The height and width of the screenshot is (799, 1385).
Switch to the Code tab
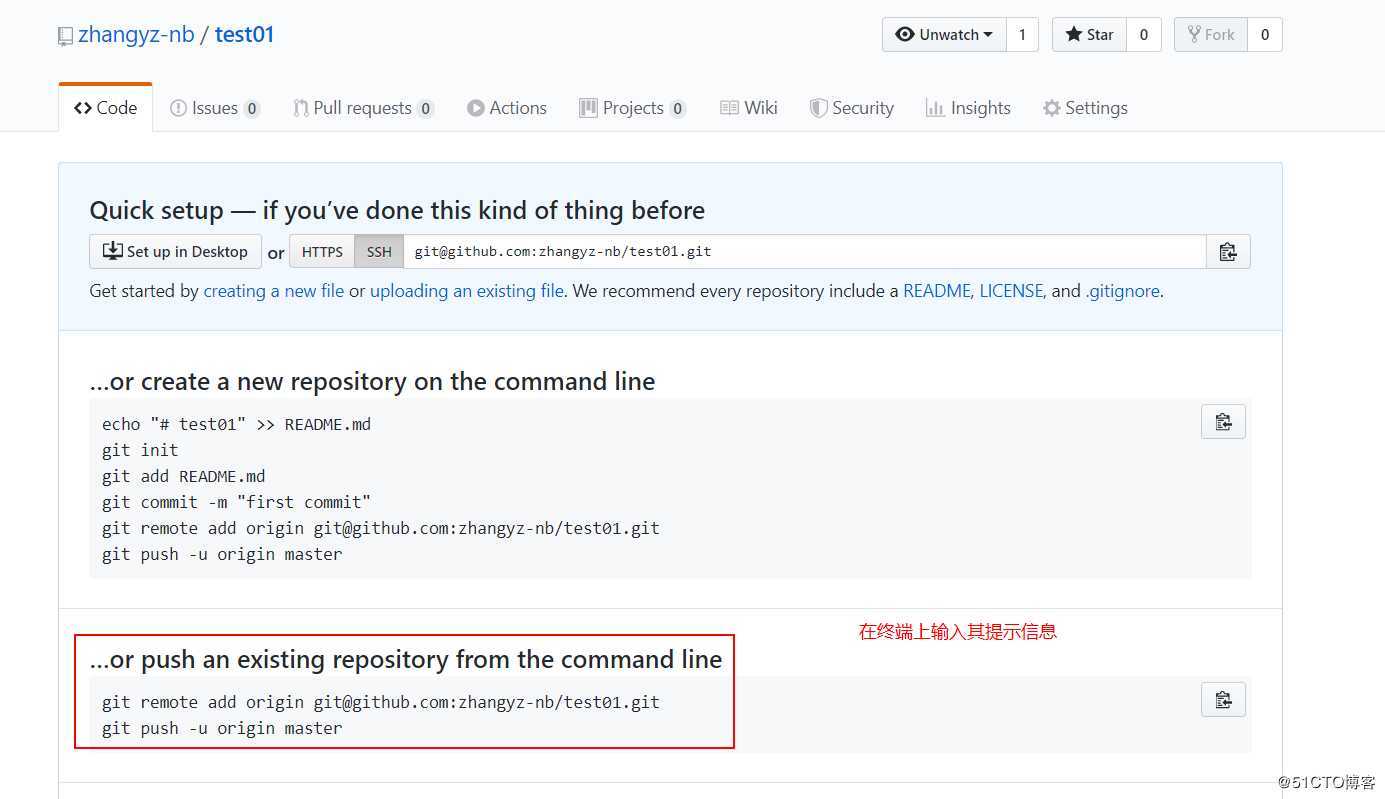click(106, 108)
